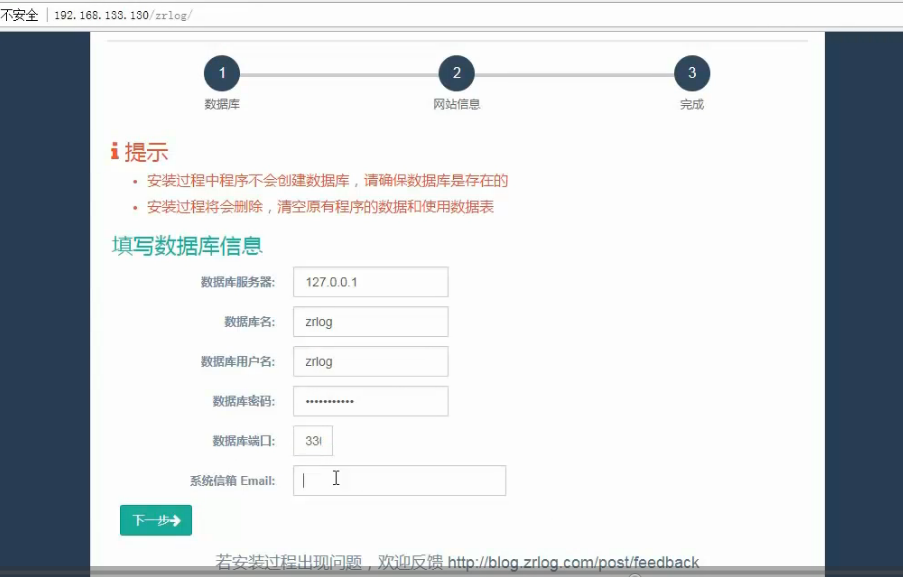903x577 pixels.
Task: Click the 数据库服务器 label
Action: click(x=238, y=282)
